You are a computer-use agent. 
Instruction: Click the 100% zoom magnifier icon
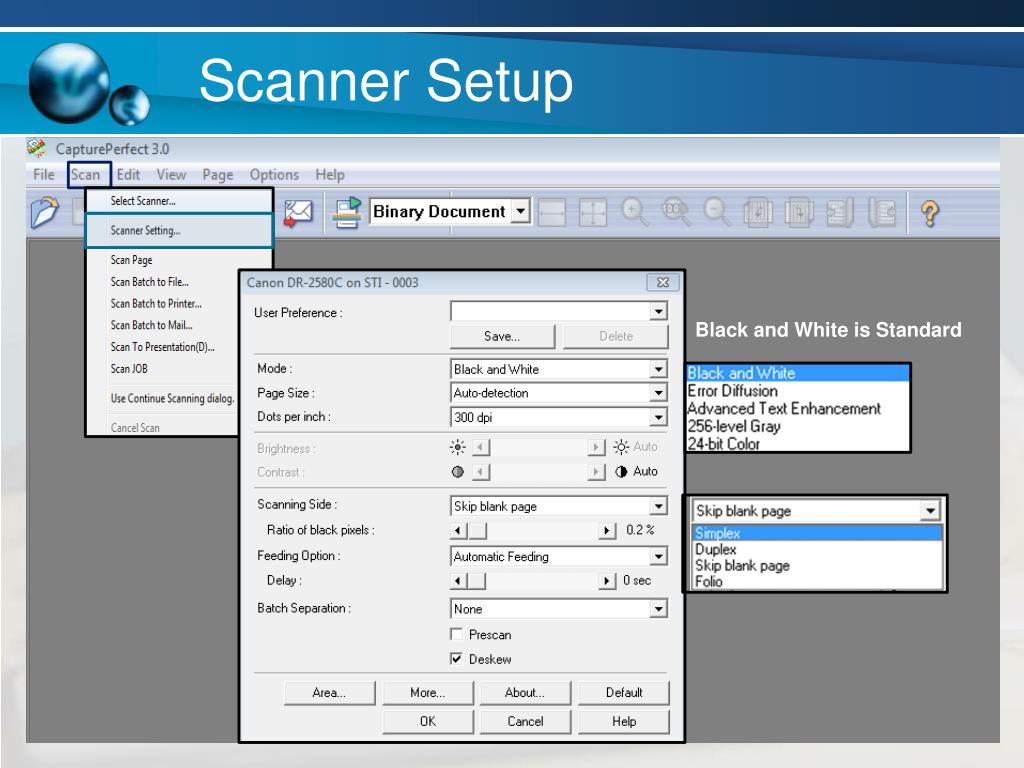(675, 212)
